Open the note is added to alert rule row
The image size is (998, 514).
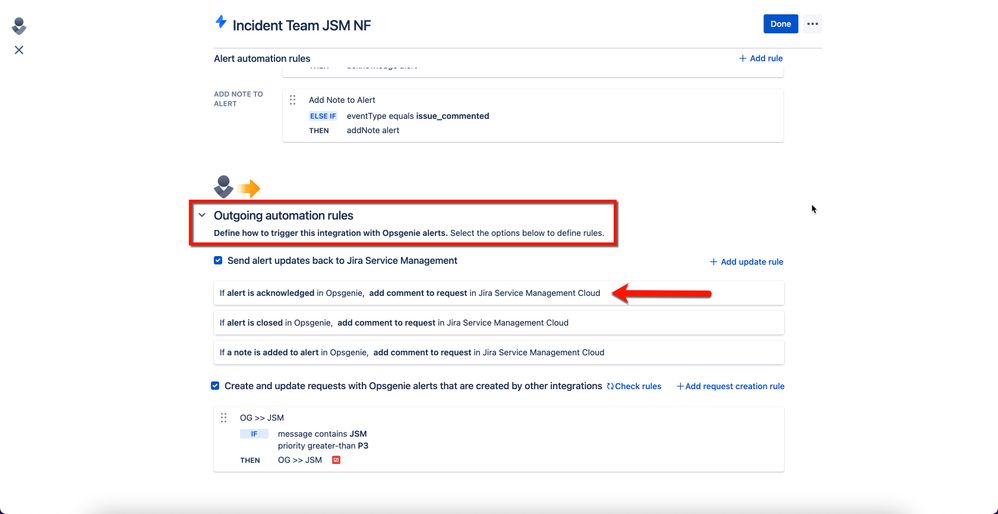pyautogui.click(x=499, y=352)
